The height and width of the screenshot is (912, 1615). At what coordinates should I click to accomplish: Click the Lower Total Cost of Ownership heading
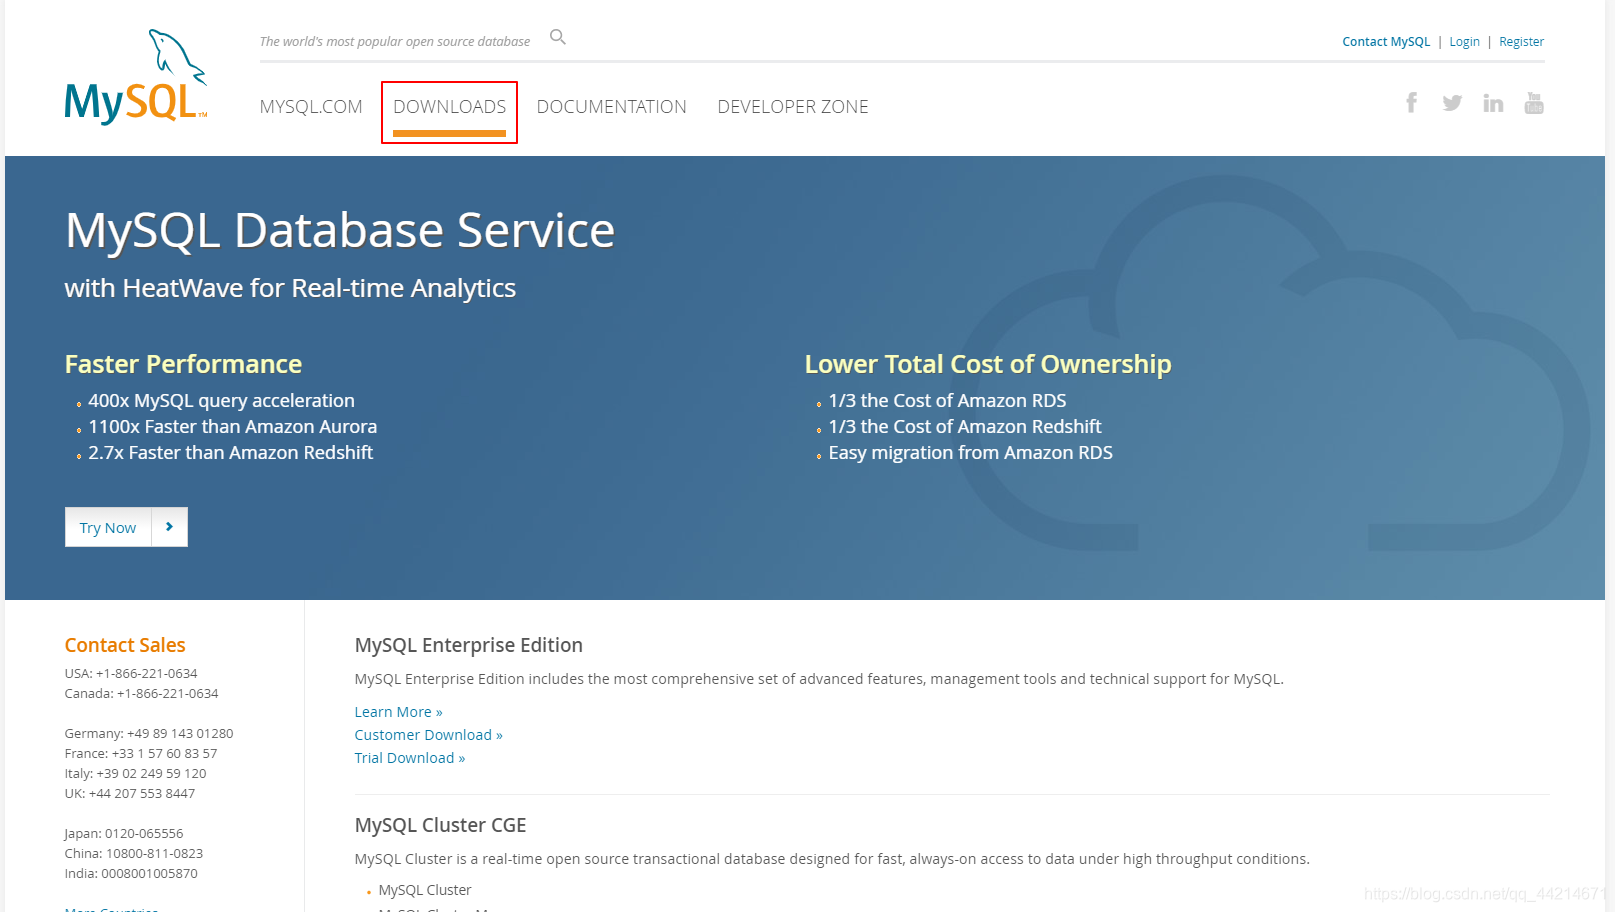988,364
